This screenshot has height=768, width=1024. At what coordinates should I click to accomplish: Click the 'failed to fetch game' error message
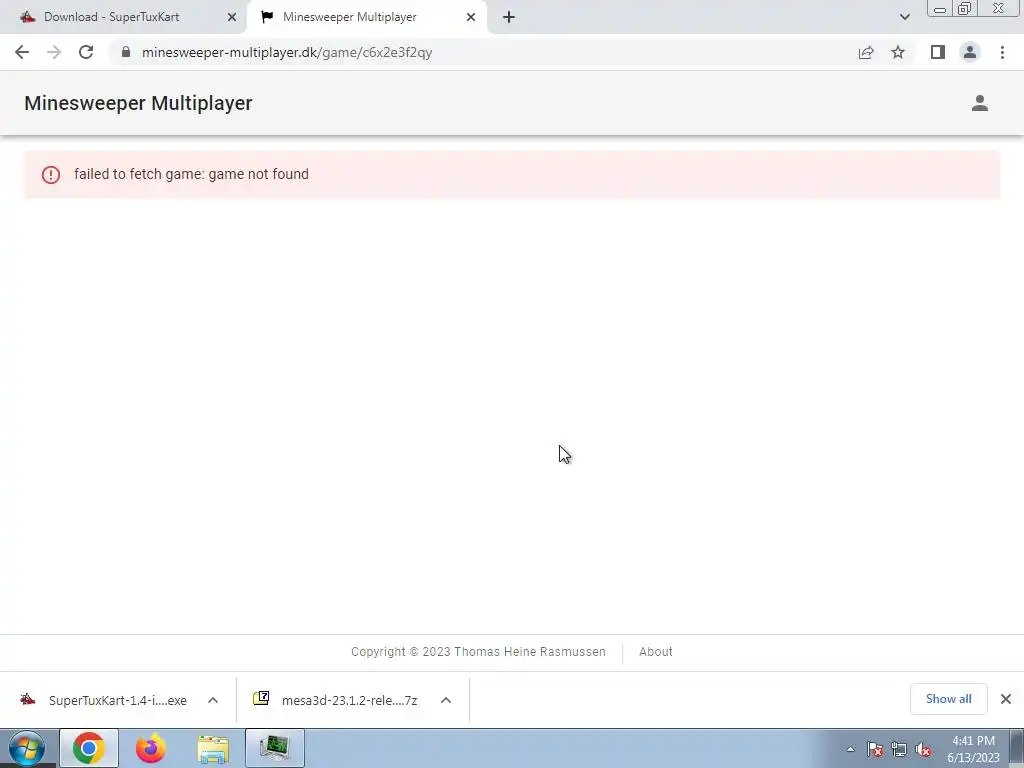(x=191, y=174)
